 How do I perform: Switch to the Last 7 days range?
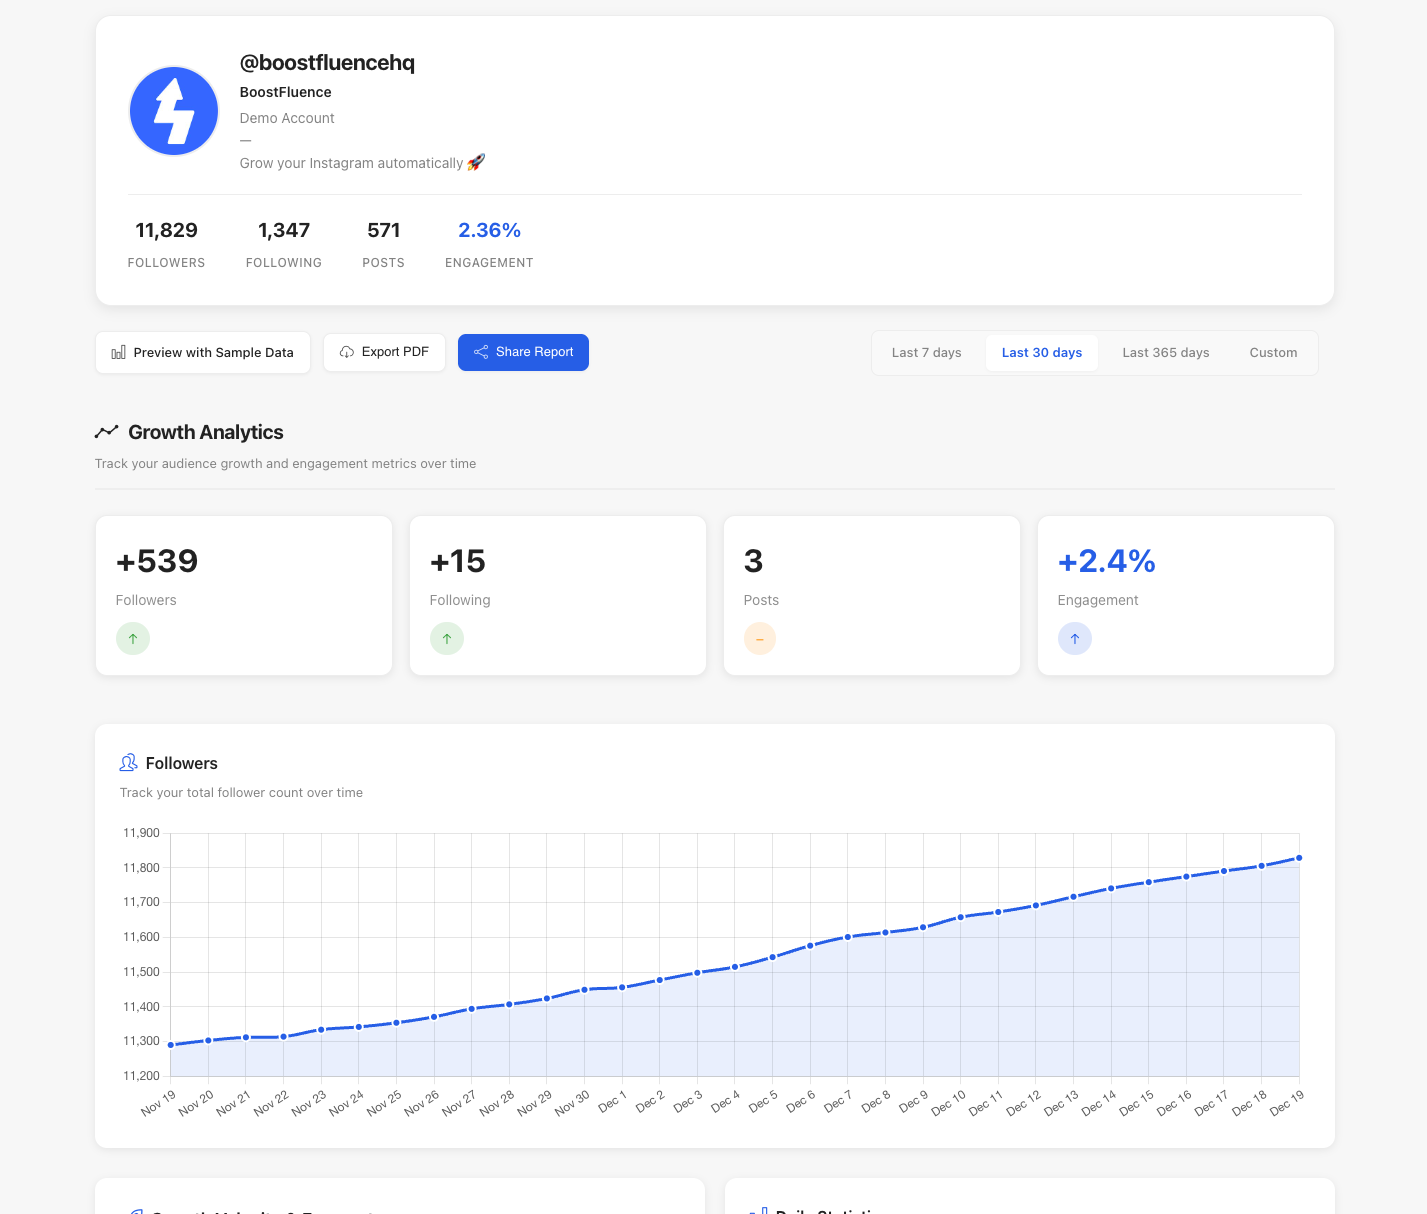point(926,352)
